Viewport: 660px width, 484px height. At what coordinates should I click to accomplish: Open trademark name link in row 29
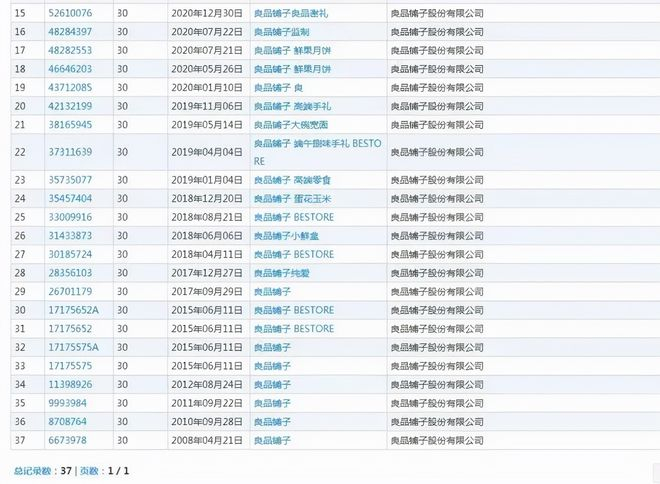click(x=272, y=291)
